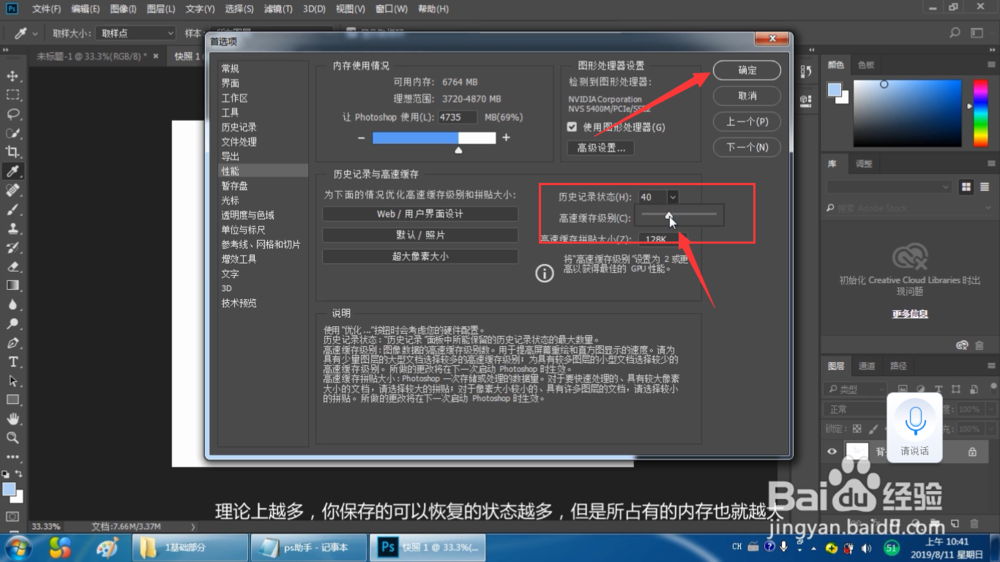Click the cache levels slider
1000x562 pixels.
[679, 215]
